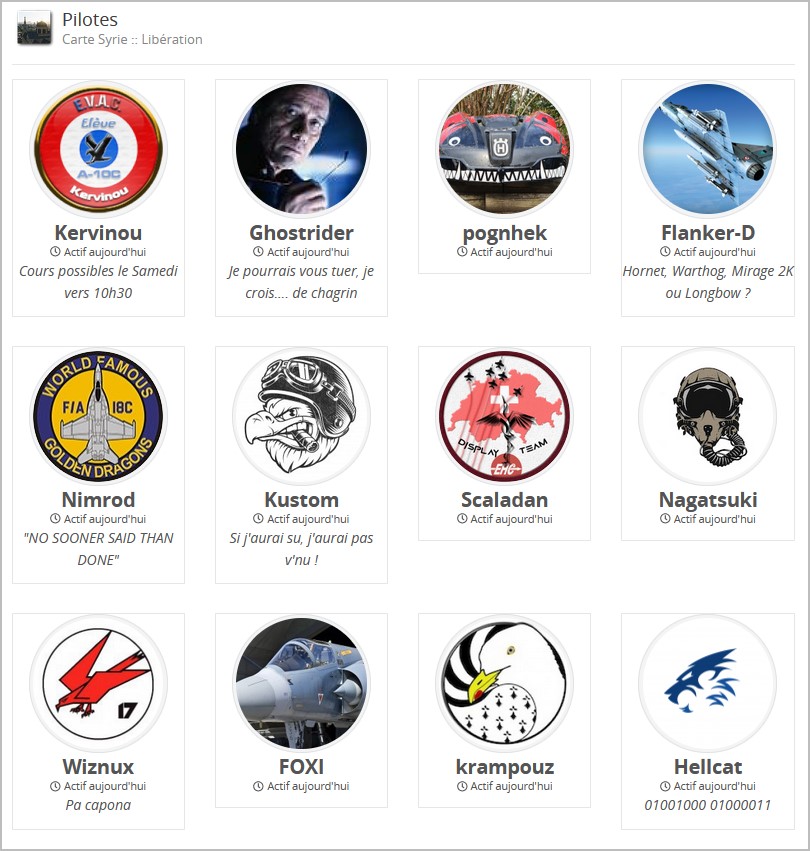Click the Pilotes section heading
This screenshot has height=851, width=810.
coord(90,20)
